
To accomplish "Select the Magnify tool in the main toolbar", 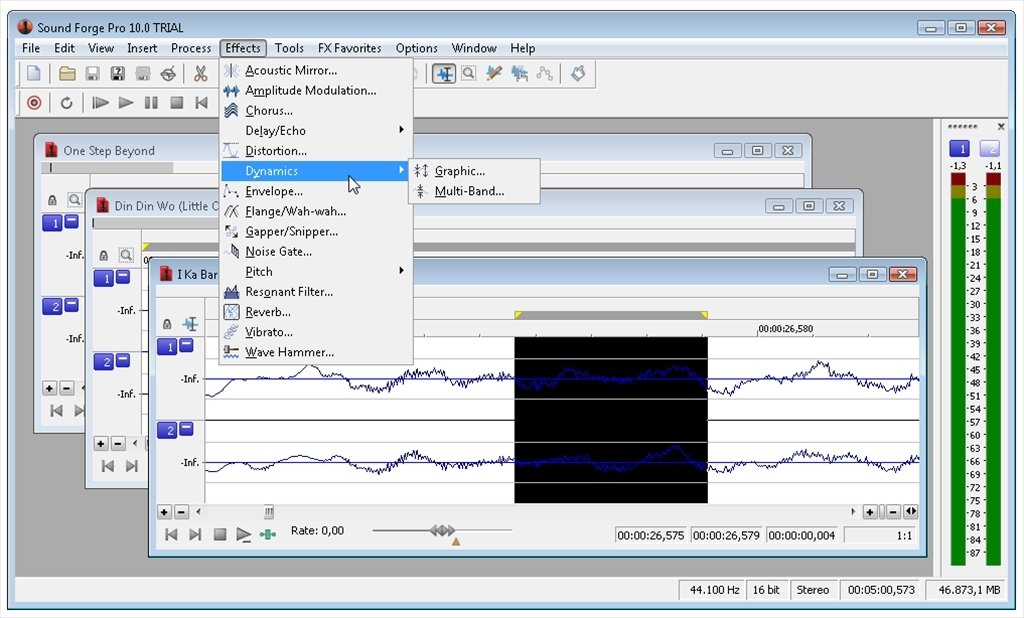I will pos(468,73).
